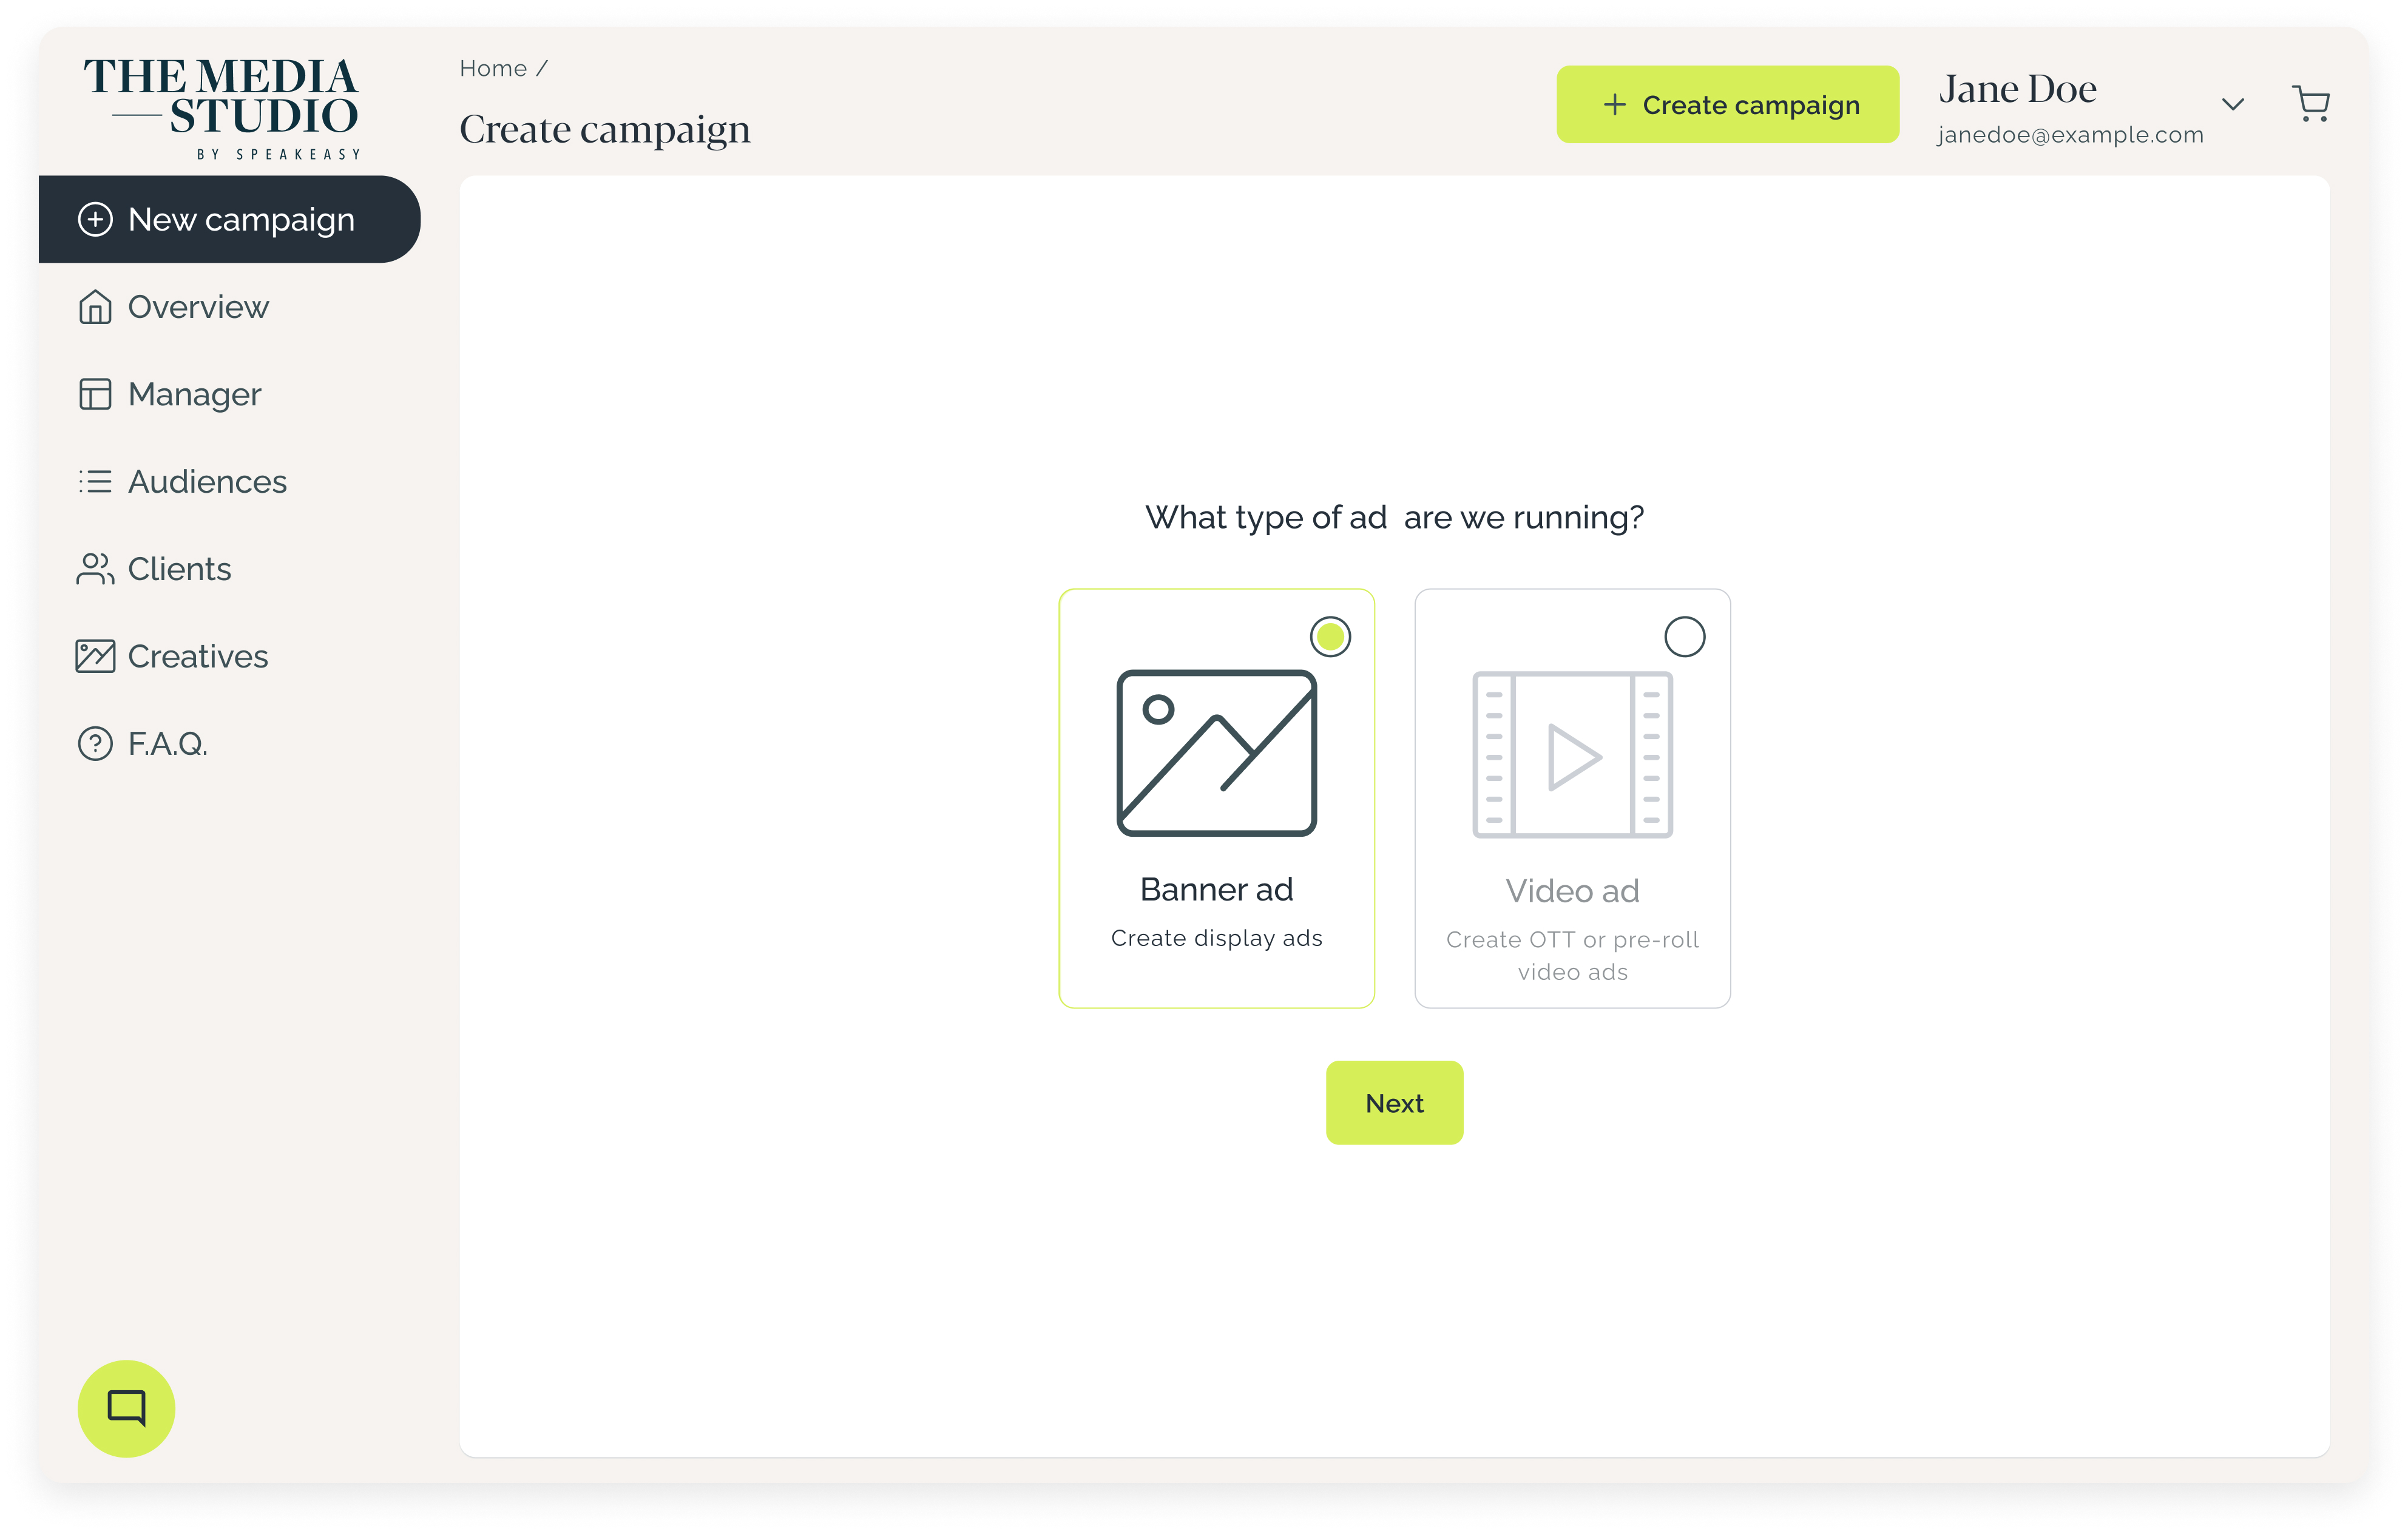The height and width of the screenshot is (1534, 2408).
Task: Click the Overview house icon
Action: 95,307
